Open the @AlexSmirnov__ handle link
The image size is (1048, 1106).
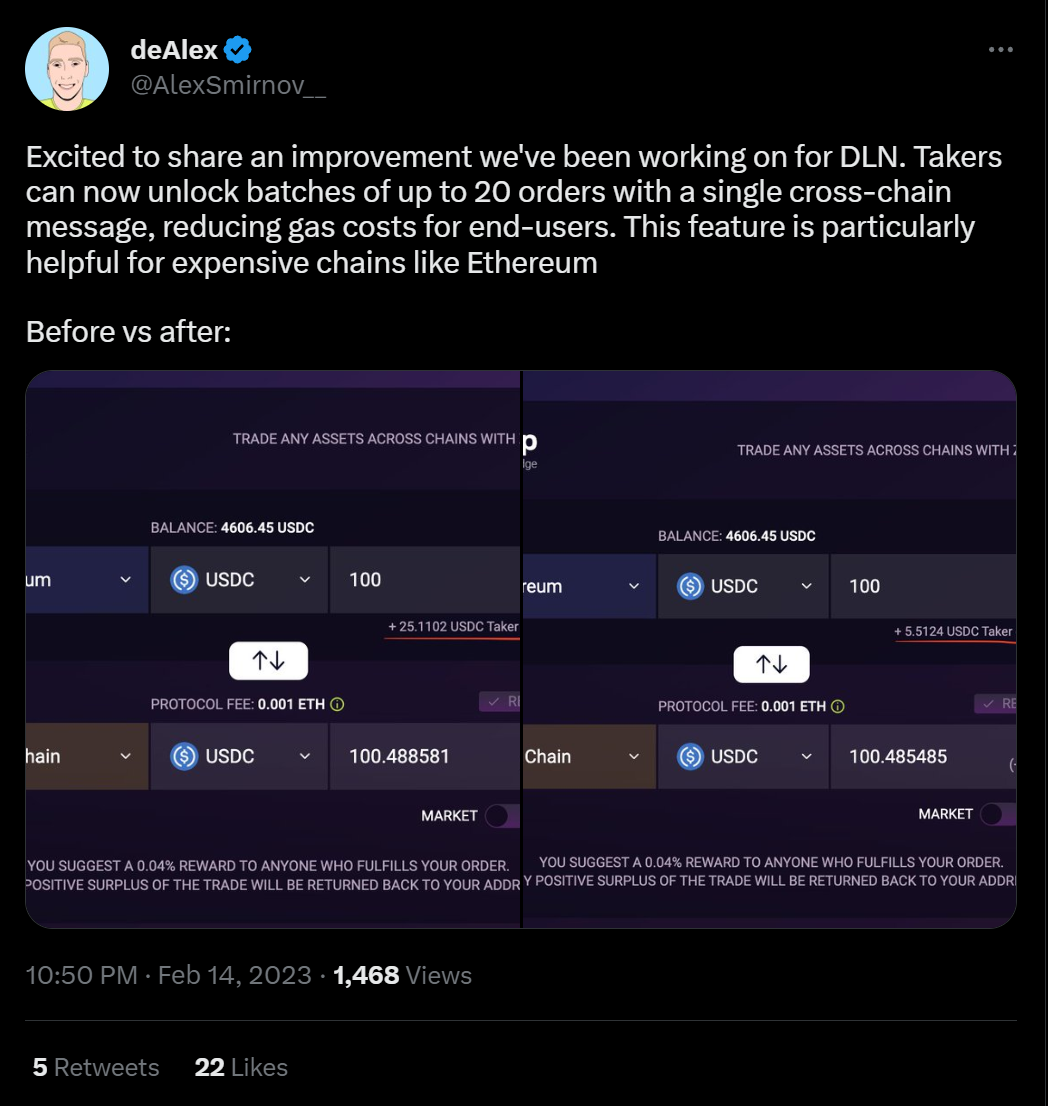tap(228, 87)
